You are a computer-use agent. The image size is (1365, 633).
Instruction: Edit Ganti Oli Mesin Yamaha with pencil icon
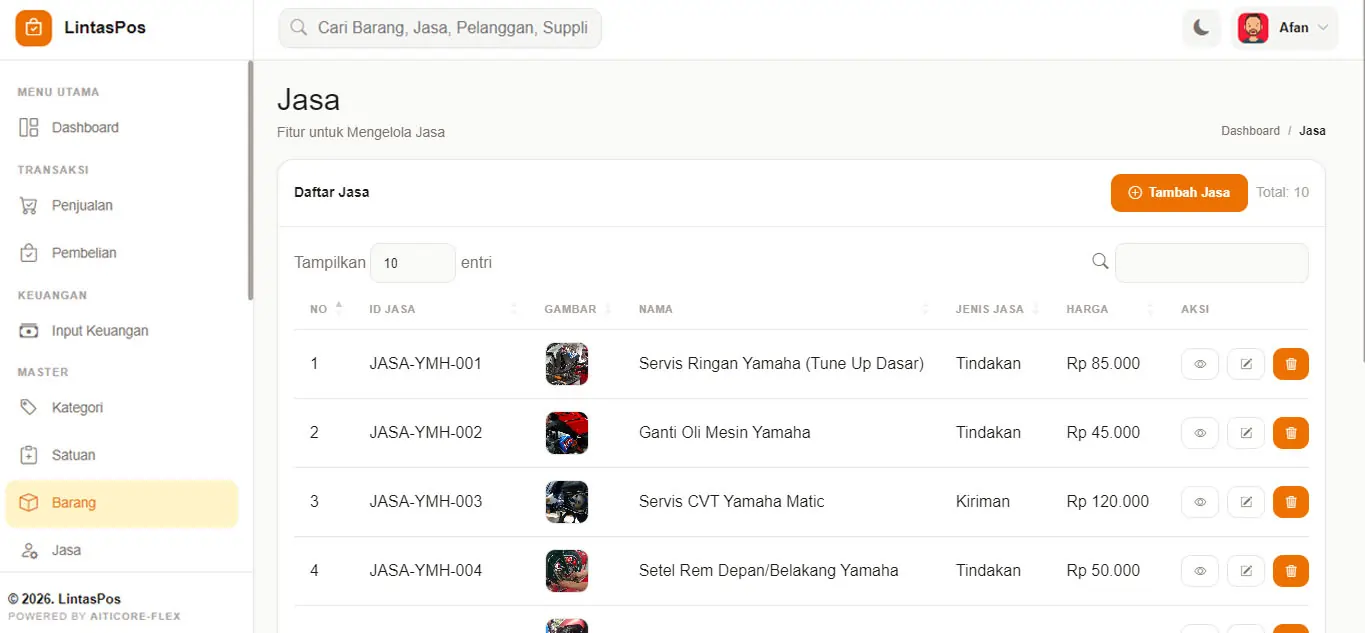point(1245,433)
